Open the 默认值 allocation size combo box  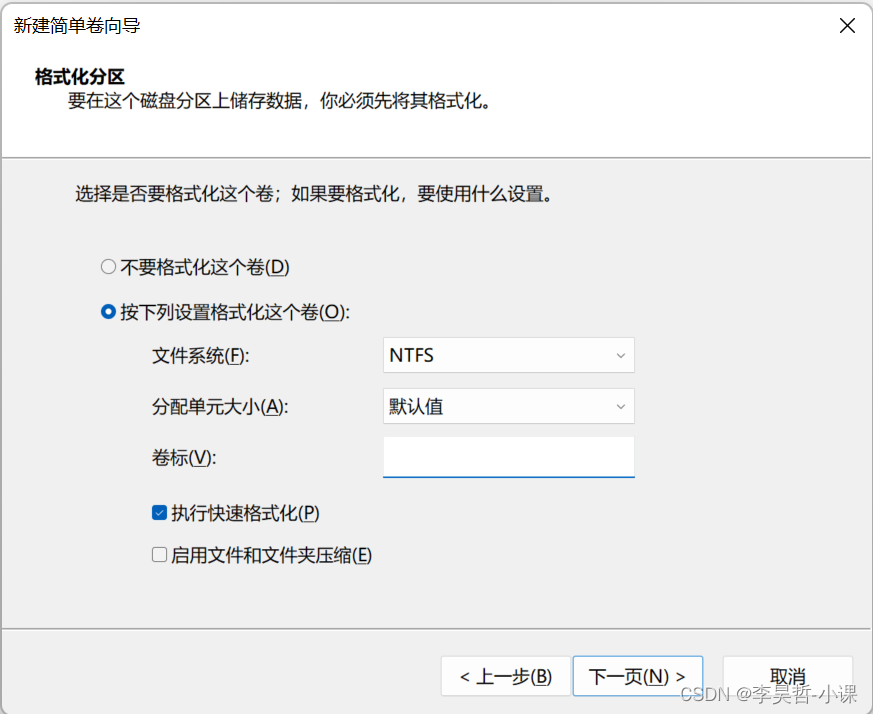pos(508,406)
